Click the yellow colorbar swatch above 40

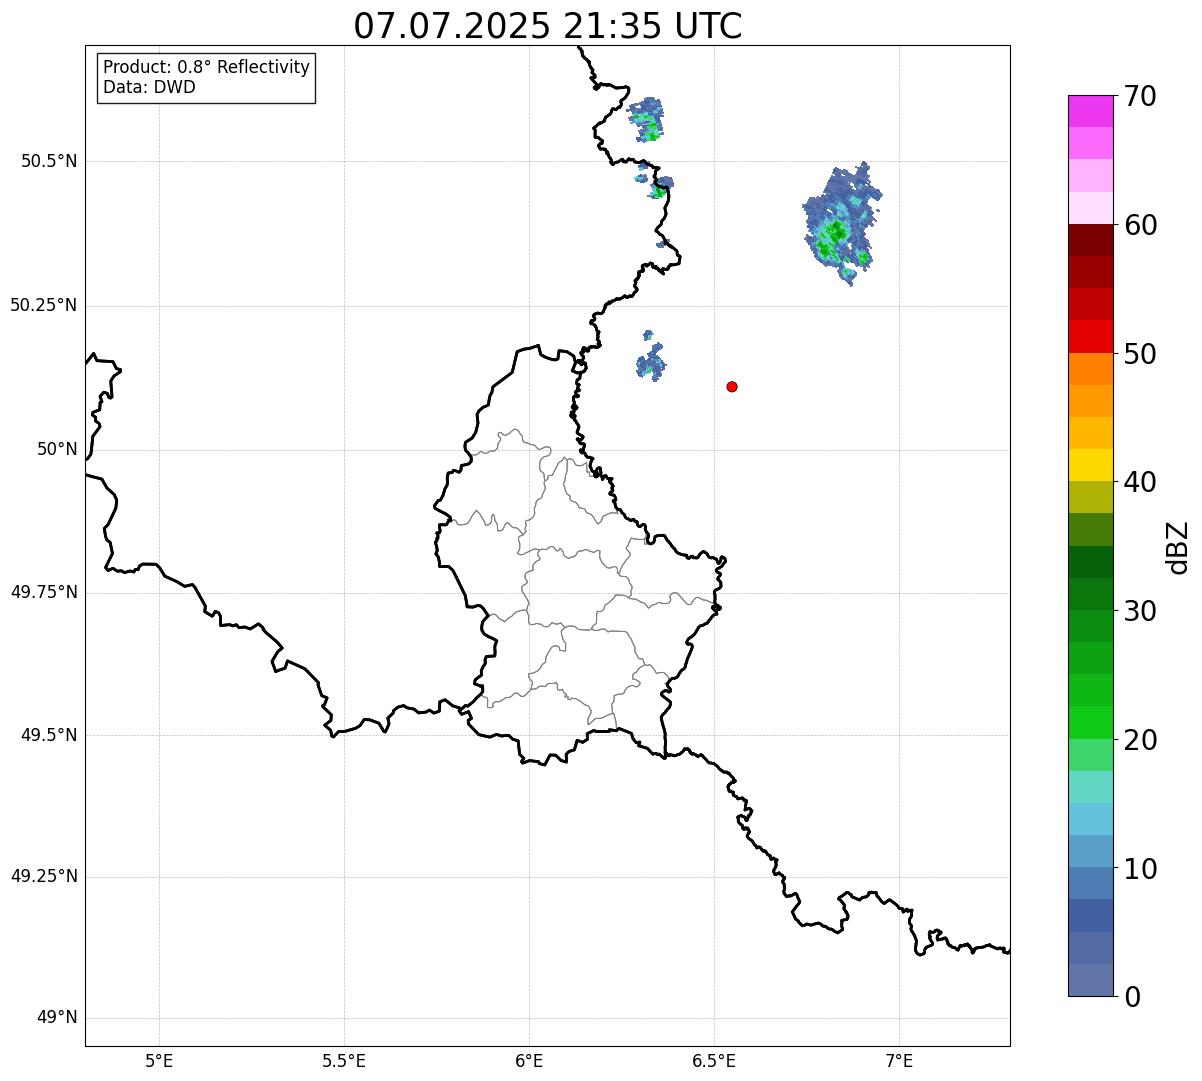click(1091, 465)
